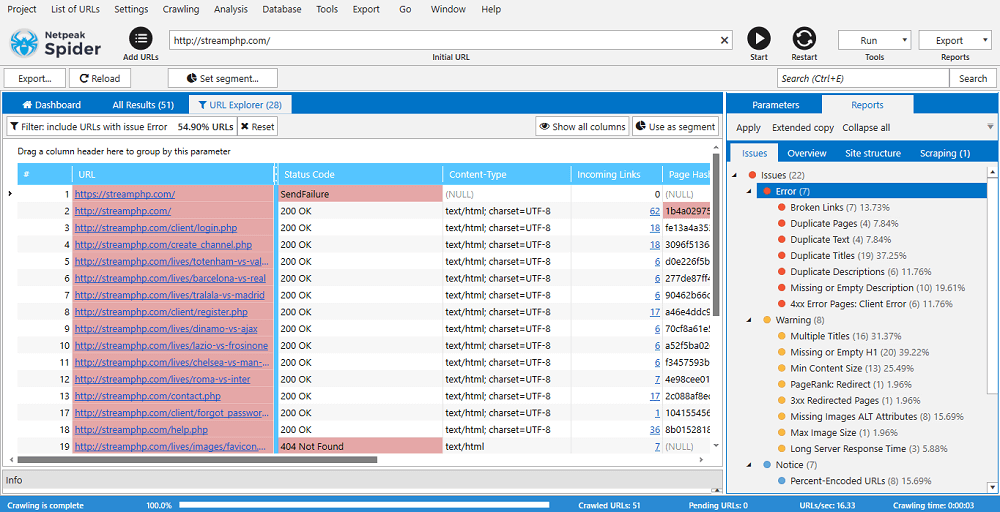Click the crawl progress bar

point(364,505)
